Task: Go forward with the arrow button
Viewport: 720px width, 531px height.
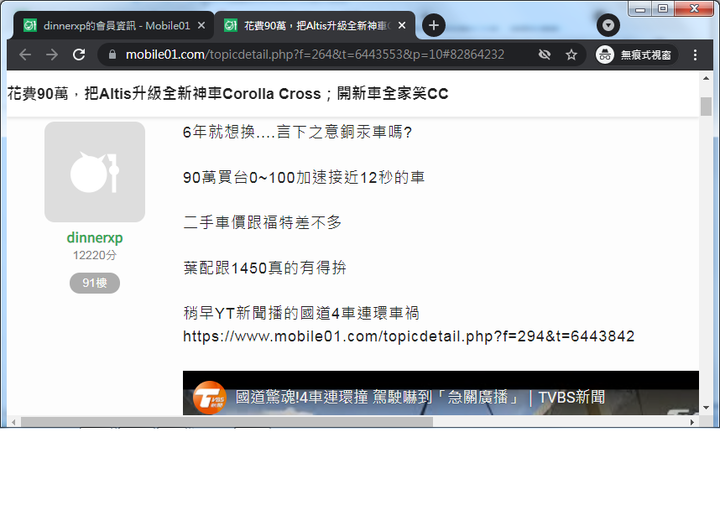Action: click(x=52, y=55)
